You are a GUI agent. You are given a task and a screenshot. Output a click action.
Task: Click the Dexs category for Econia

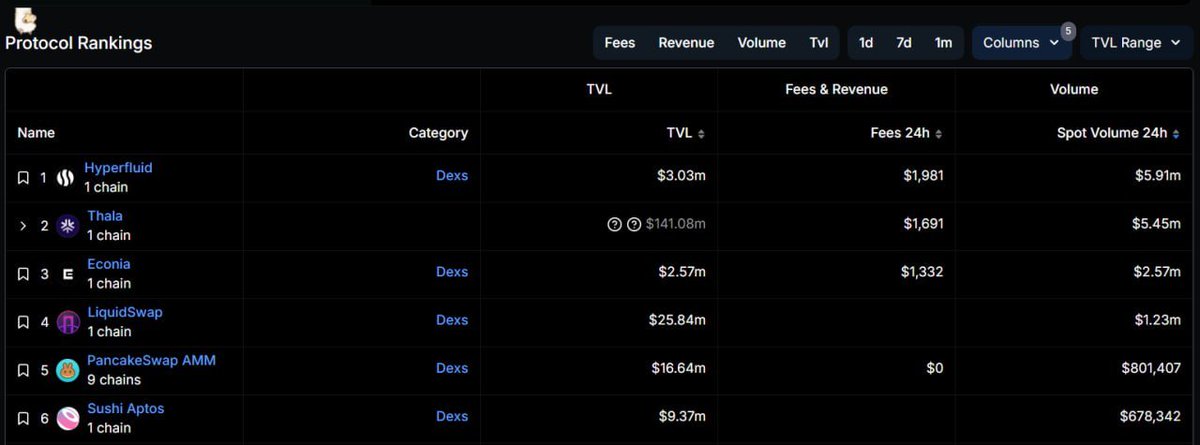[x=452, y=271]
